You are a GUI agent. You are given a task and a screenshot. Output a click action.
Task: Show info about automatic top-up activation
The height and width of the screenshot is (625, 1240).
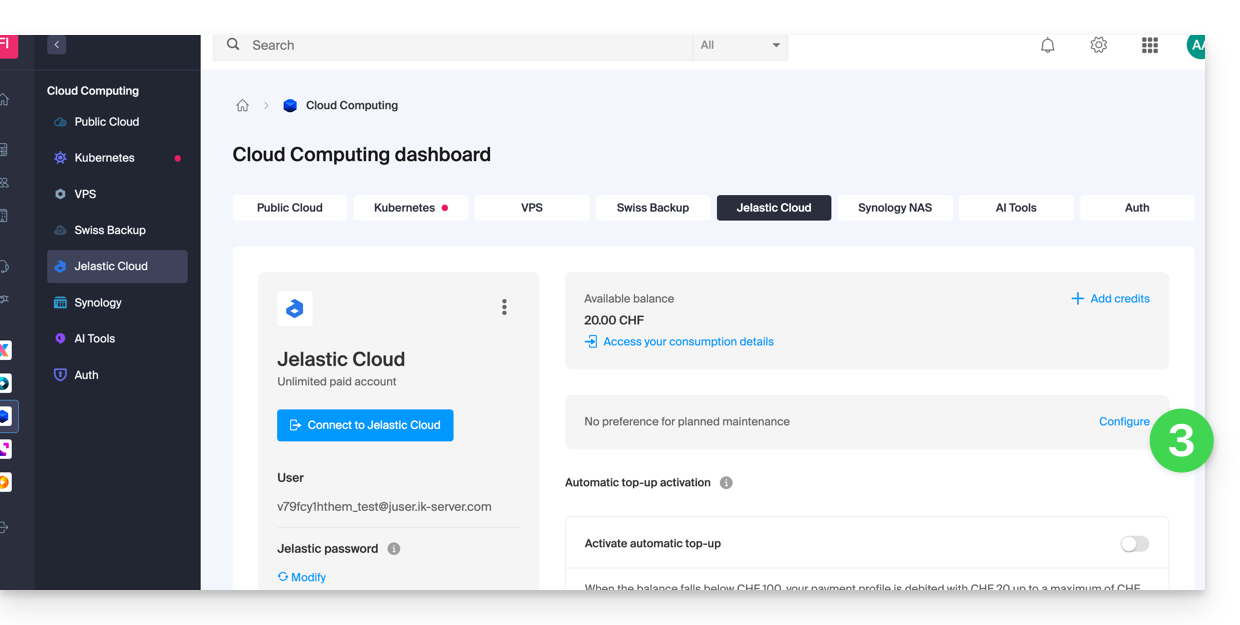point(726,483)
